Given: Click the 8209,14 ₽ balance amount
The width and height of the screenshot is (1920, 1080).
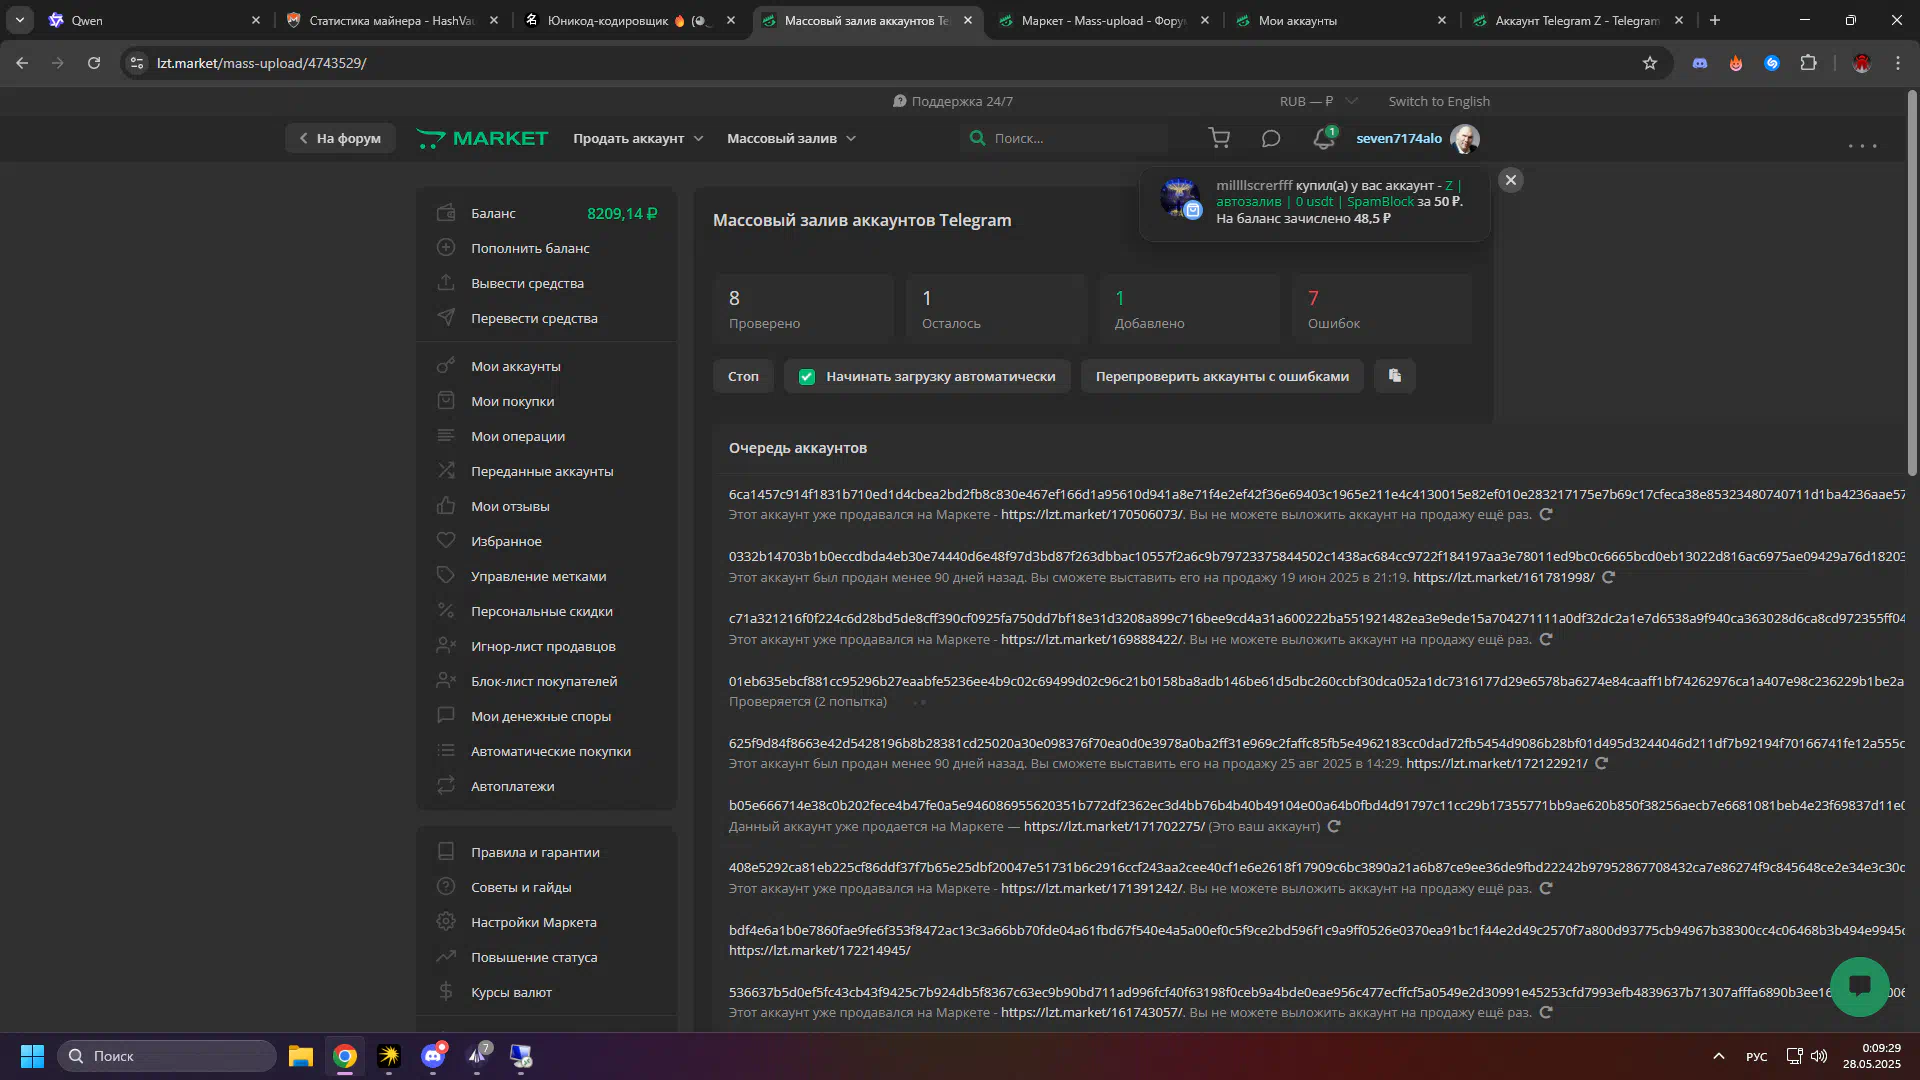Looking at the screenshot, I should coord(622,213).
